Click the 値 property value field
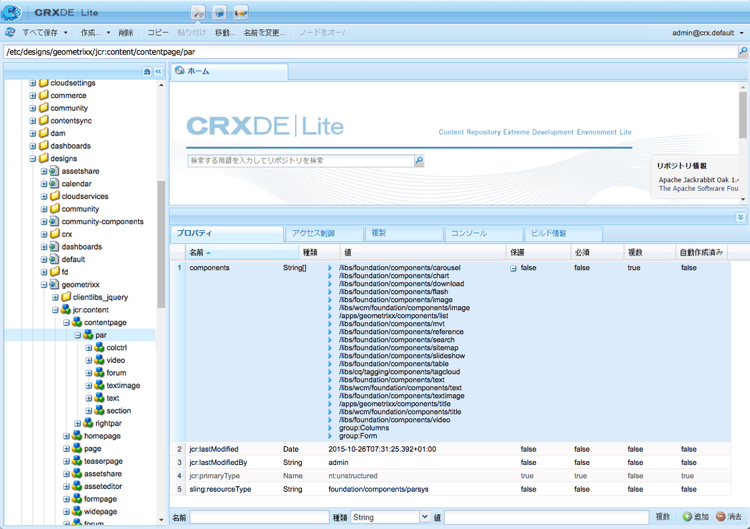Screen dimensions: 750x529 pyautogui.click(x=546, y=517)
